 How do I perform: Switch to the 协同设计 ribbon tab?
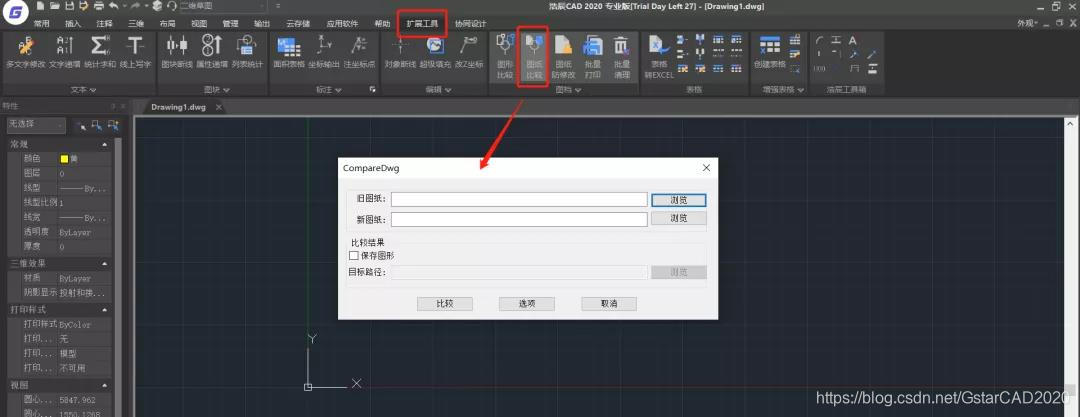tap(470, 23)
